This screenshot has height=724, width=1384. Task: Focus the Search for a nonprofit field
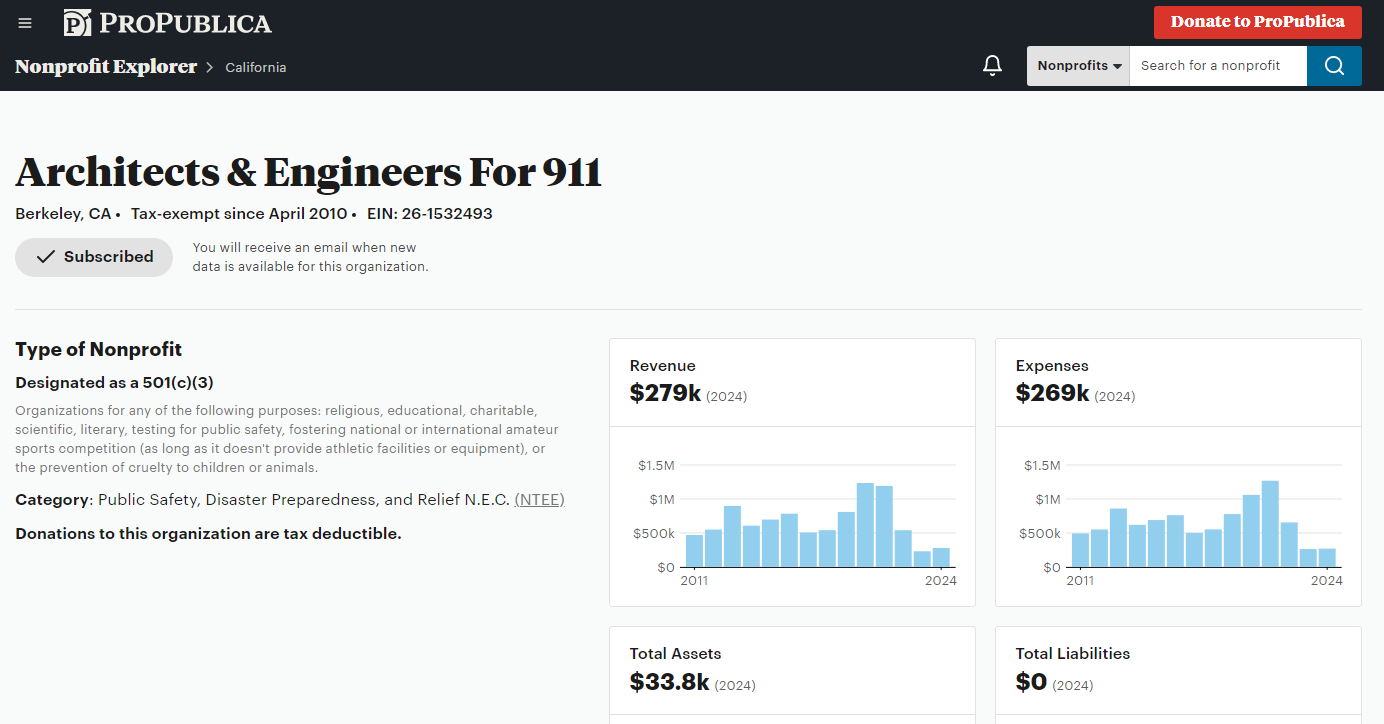tap(1218, 66)
